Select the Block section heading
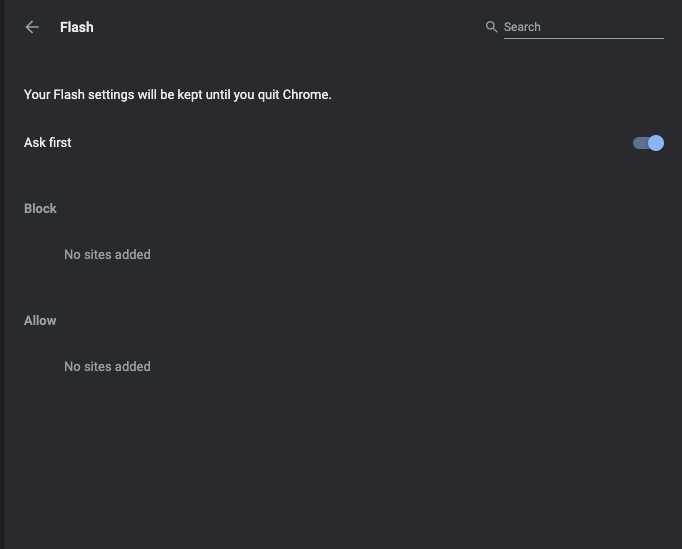The width and height of the screenshot is (682, 549). tap(40, 208)
